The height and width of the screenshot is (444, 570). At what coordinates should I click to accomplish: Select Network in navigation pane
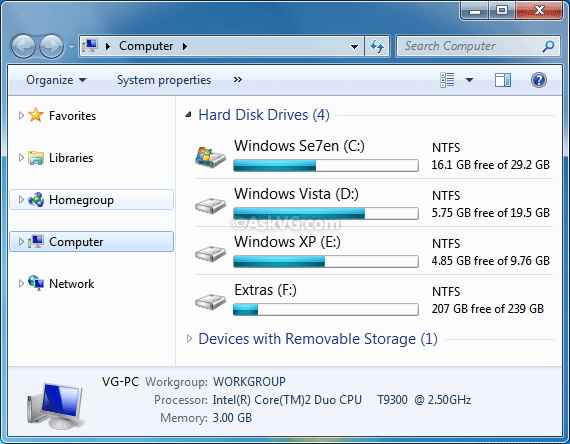pyautogui.click(x=71, y=284)
